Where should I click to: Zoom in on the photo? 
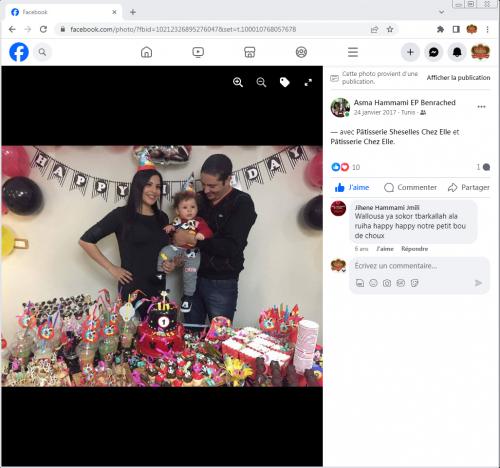coord(238,82)
